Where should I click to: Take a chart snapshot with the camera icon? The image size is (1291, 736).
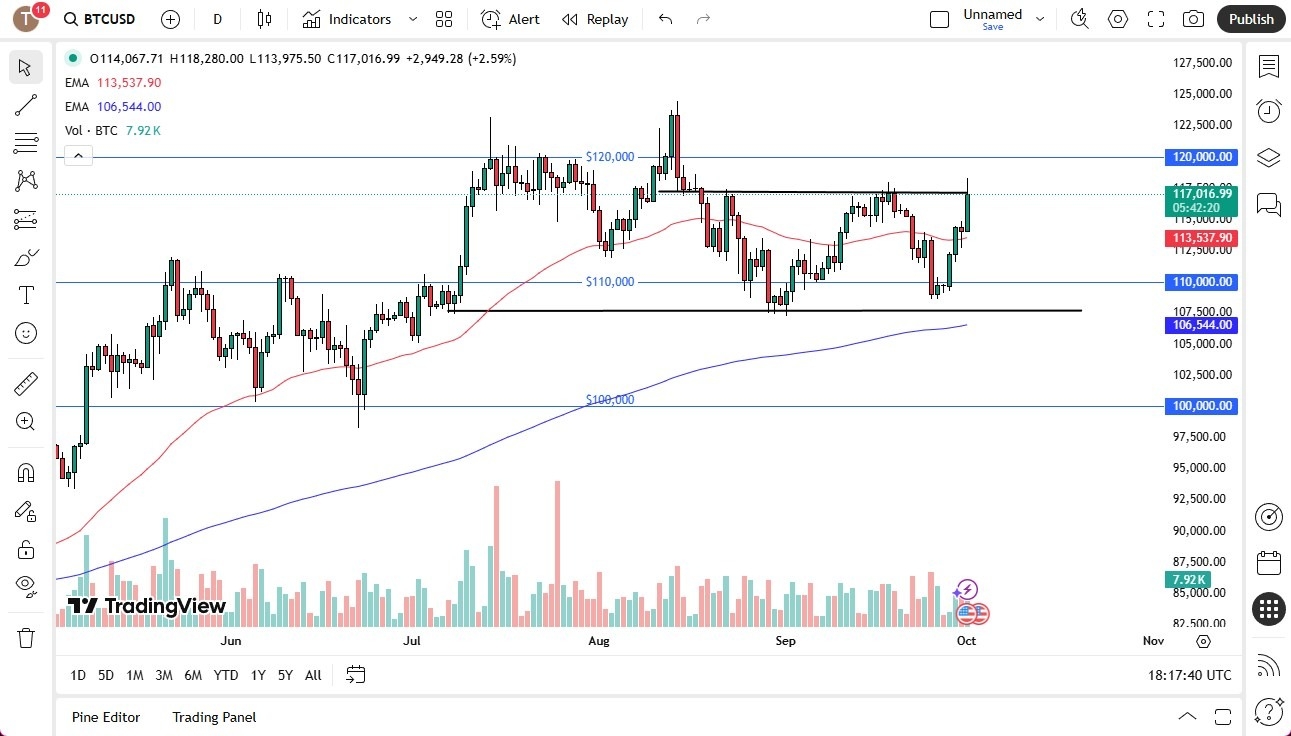1194,19
